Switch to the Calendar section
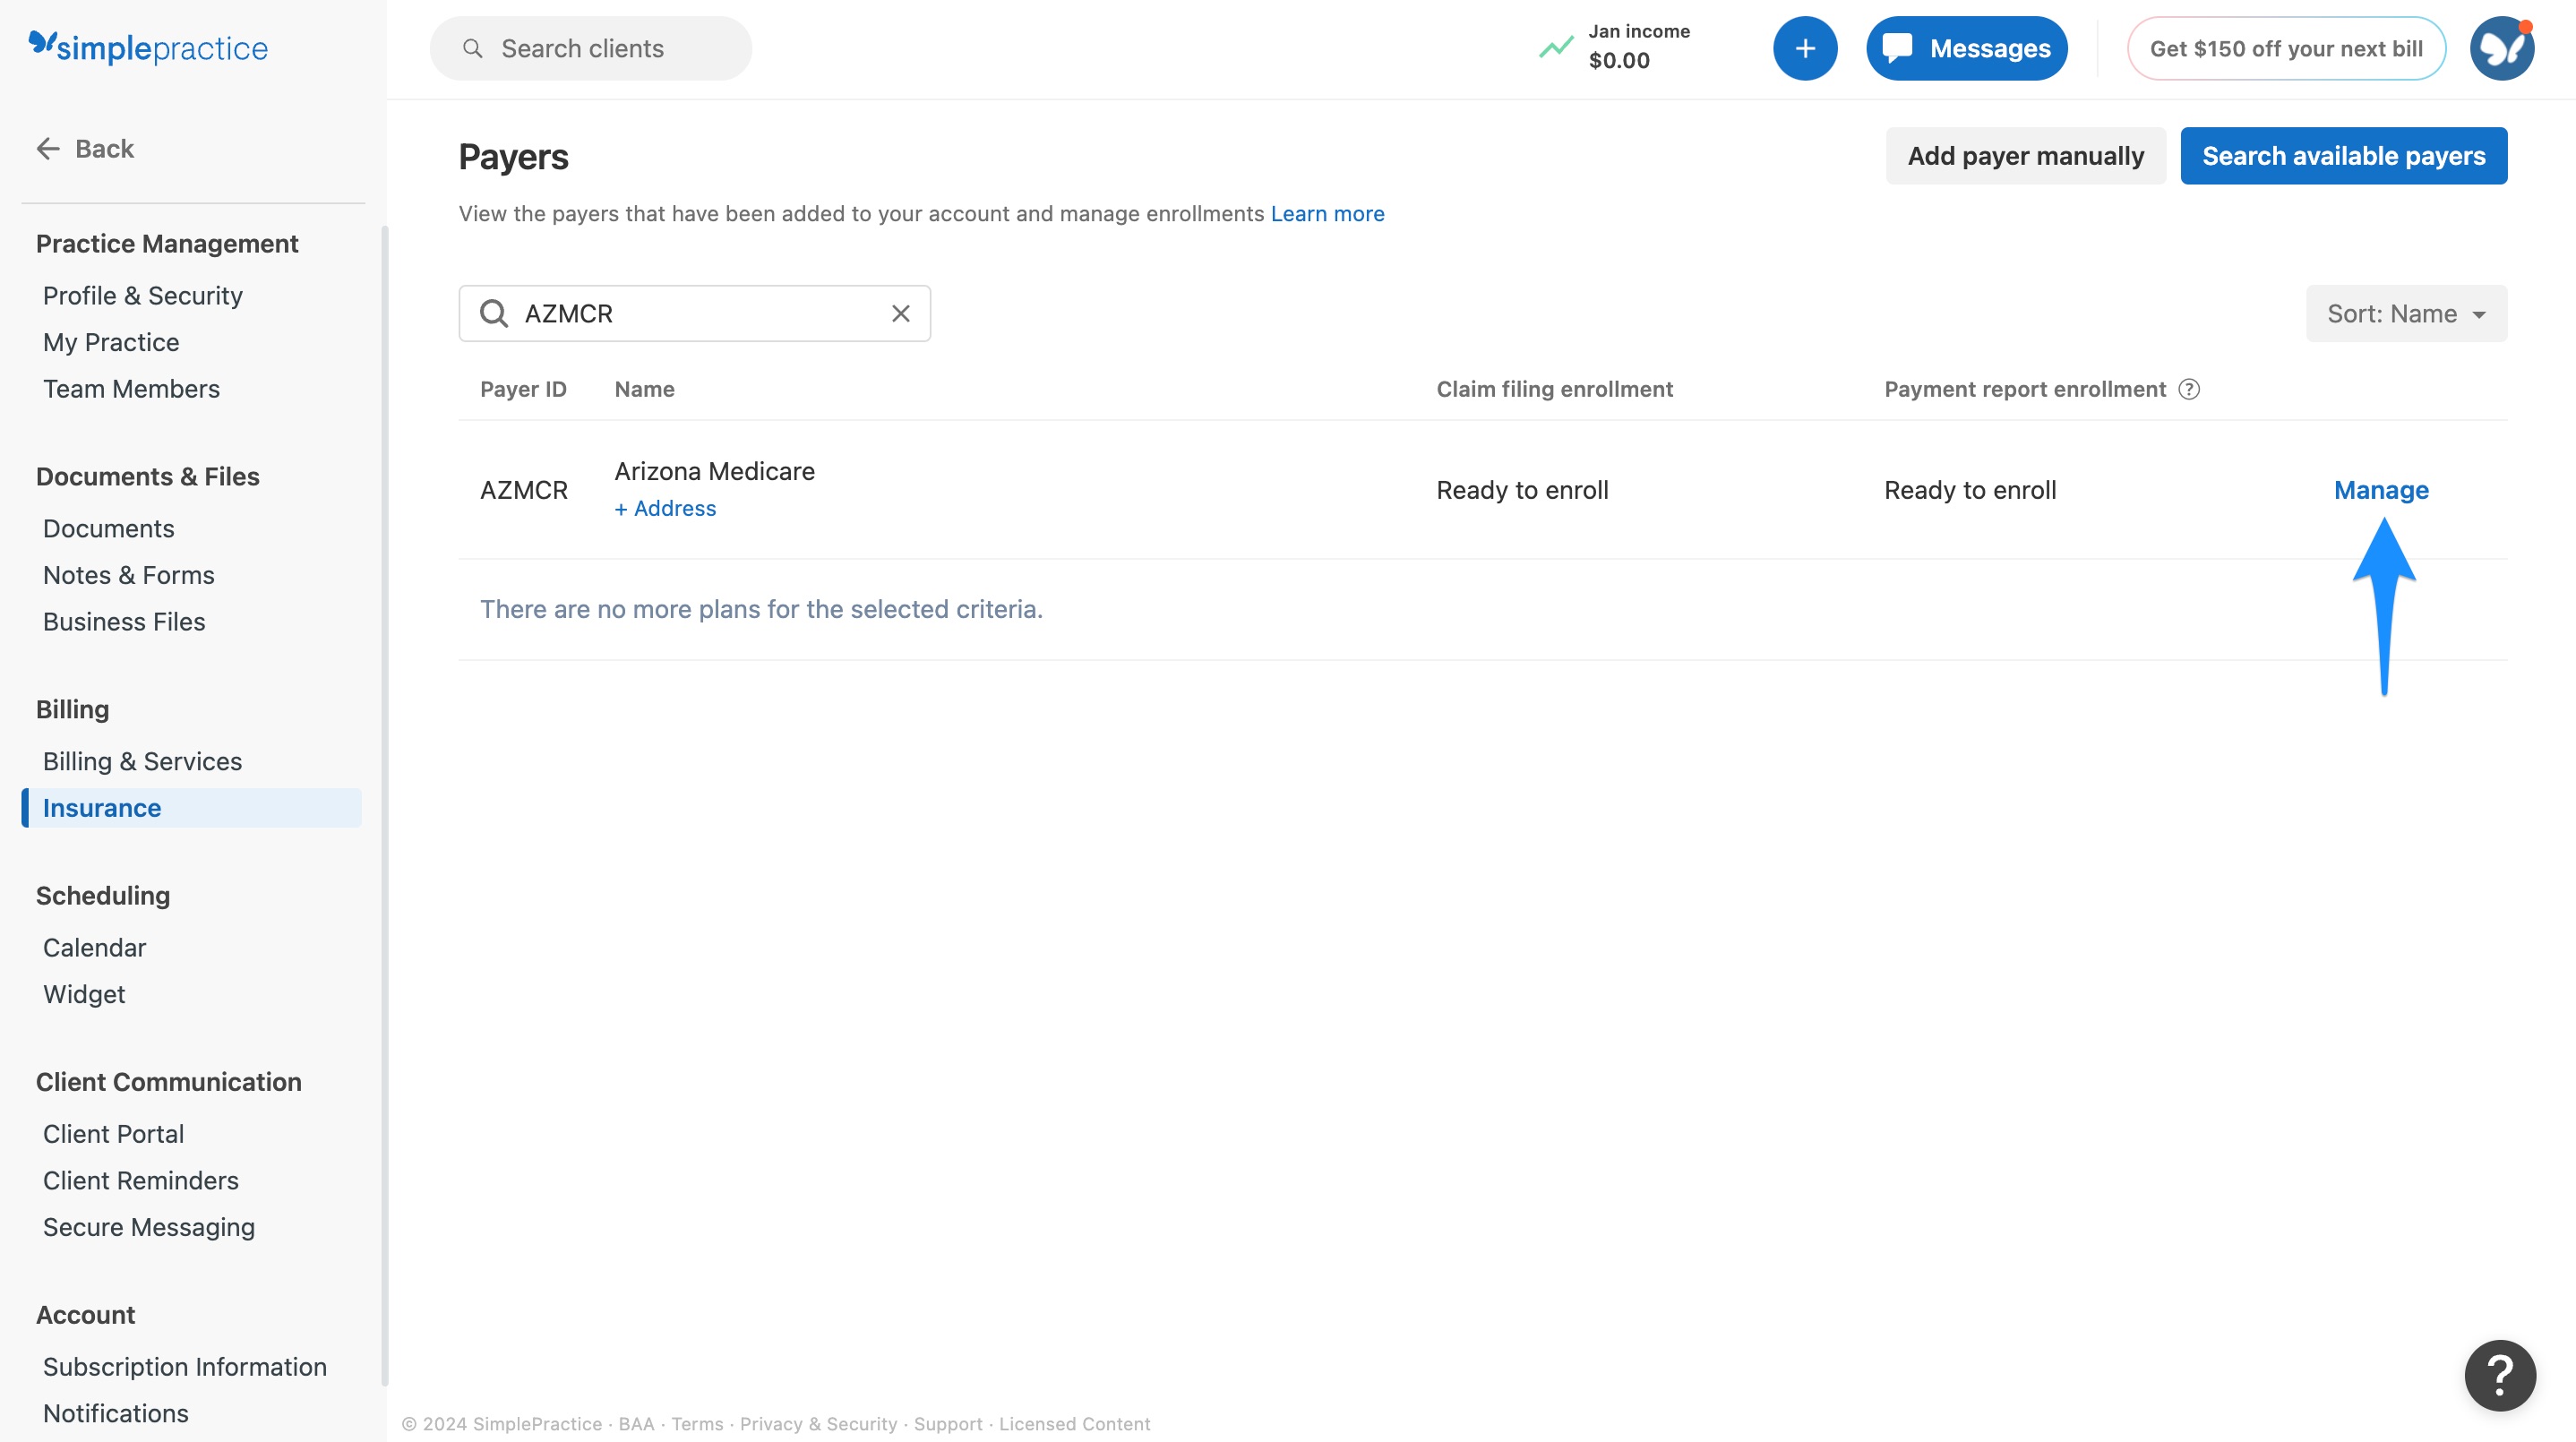The image size is (2576, 1442). [94, 947]
